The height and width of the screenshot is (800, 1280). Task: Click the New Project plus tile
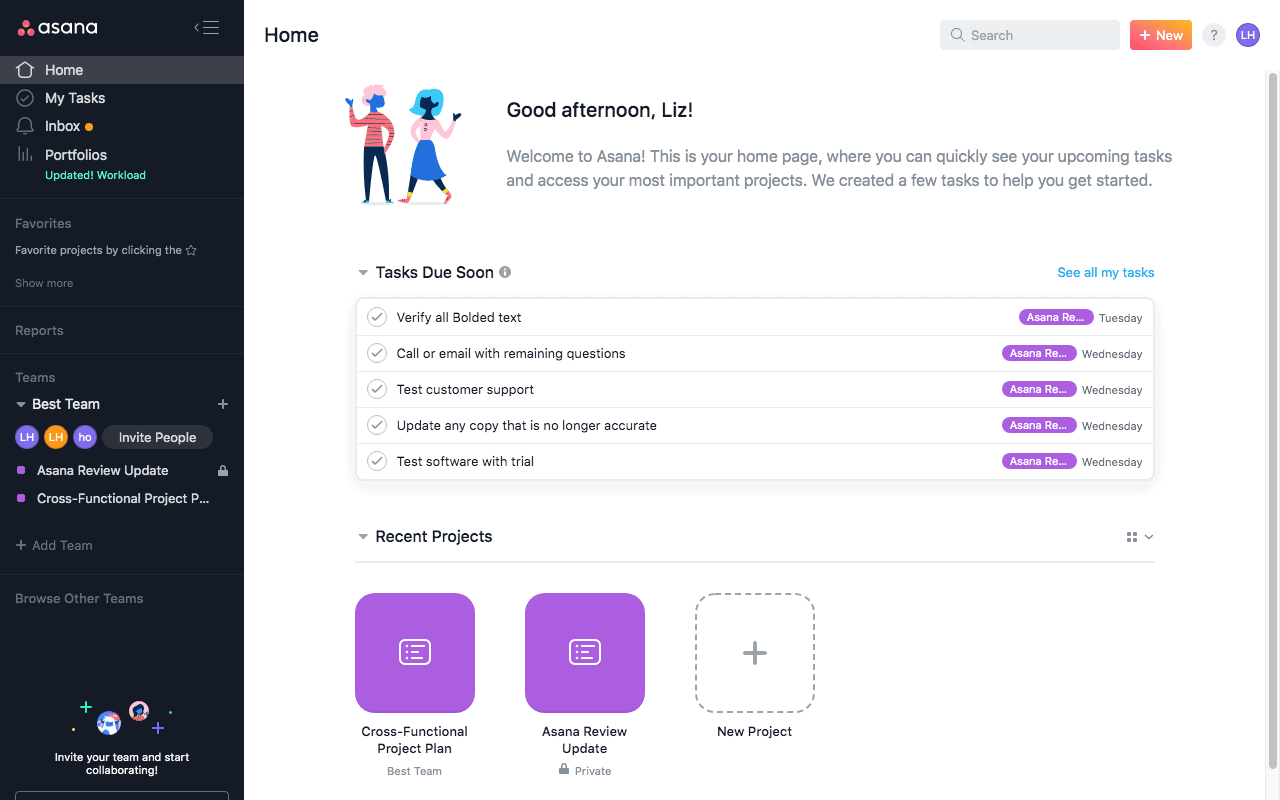tap(755, 653)
